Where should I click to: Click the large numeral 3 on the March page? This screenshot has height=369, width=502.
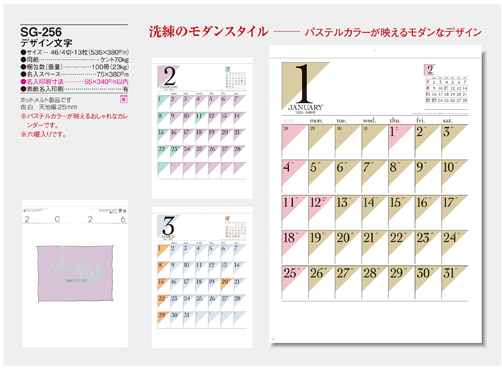(x=168, y=226)
